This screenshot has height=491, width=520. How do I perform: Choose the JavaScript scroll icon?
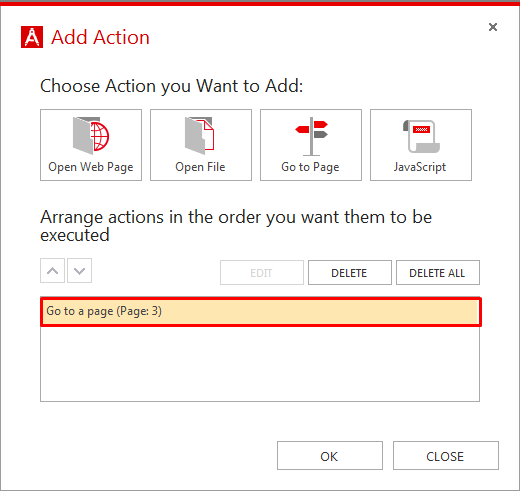point(421,136)
